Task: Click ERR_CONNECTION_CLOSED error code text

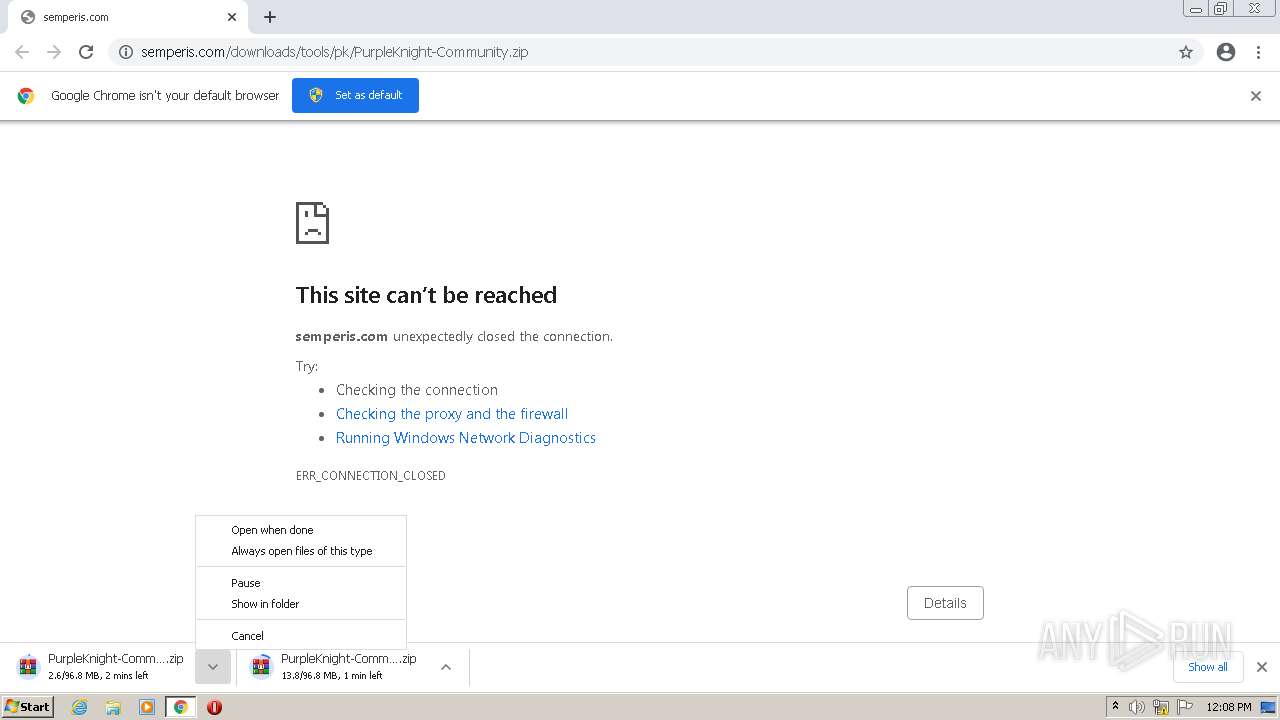Action: pos(371,476)
